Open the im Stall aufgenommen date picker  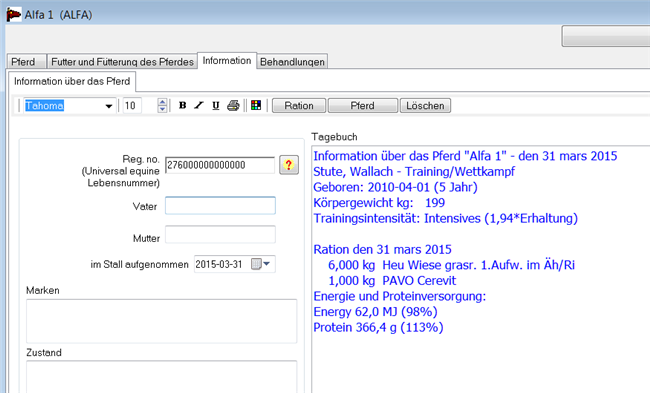(x=261, y=264)
